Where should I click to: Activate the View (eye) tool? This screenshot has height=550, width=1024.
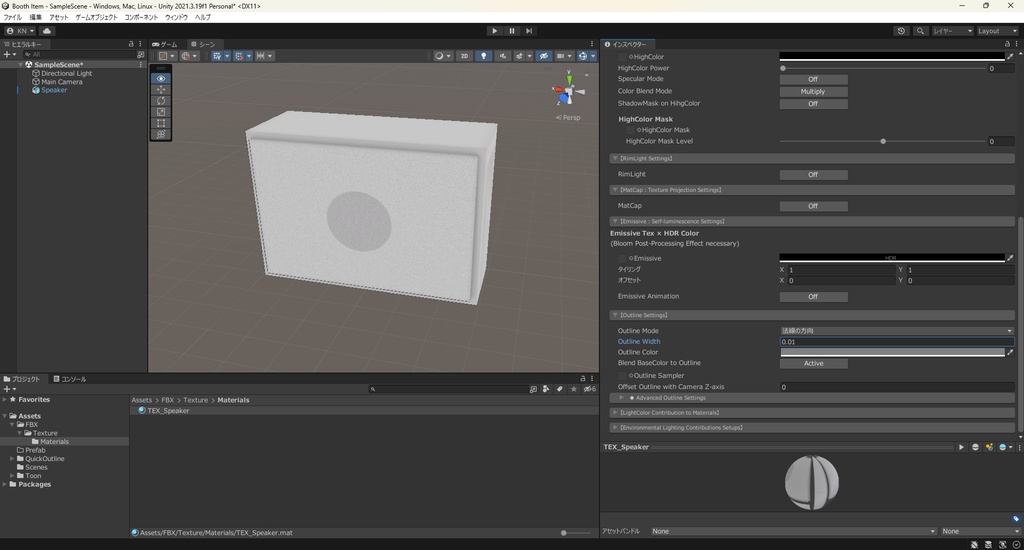coord(161,78)
